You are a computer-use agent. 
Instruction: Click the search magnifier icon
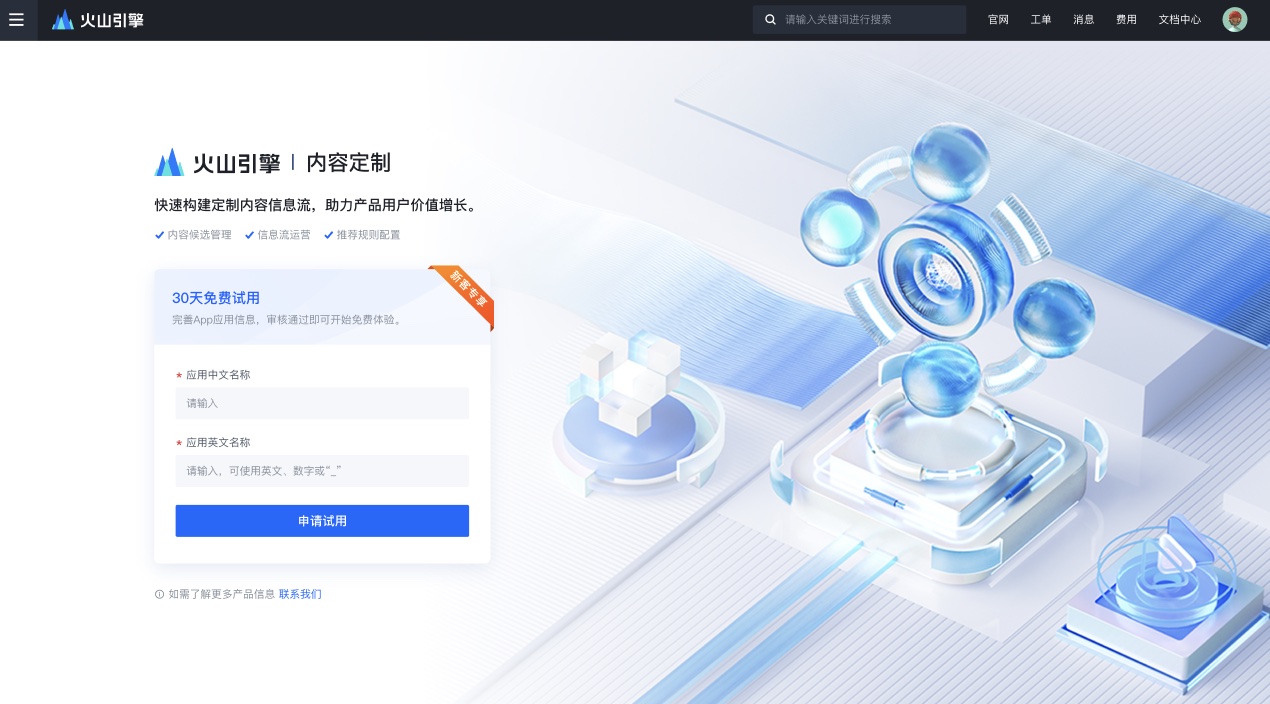[770, 19]
